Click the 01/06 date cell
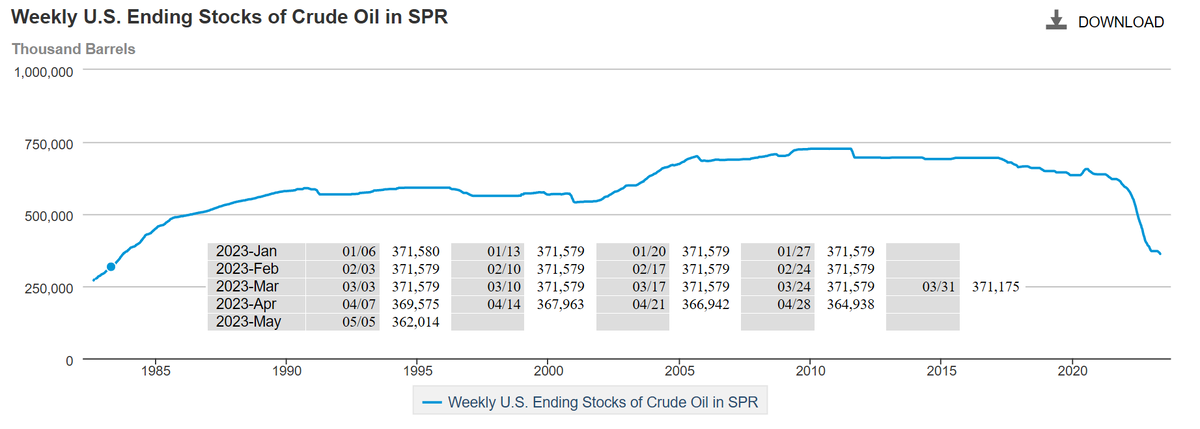Screen dimensions: 1200x429 click(x=360, y=251)
